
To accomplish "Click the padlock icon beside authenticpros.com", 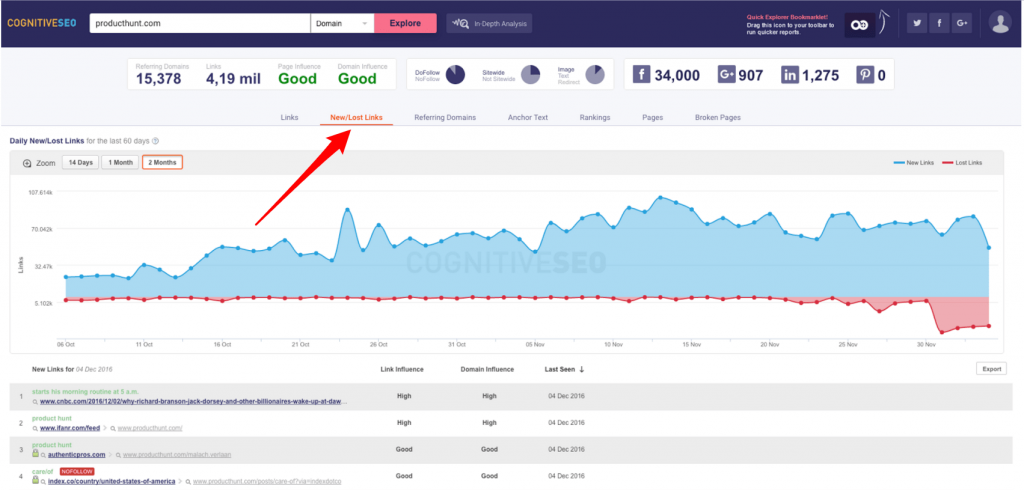I will [35, 453].
